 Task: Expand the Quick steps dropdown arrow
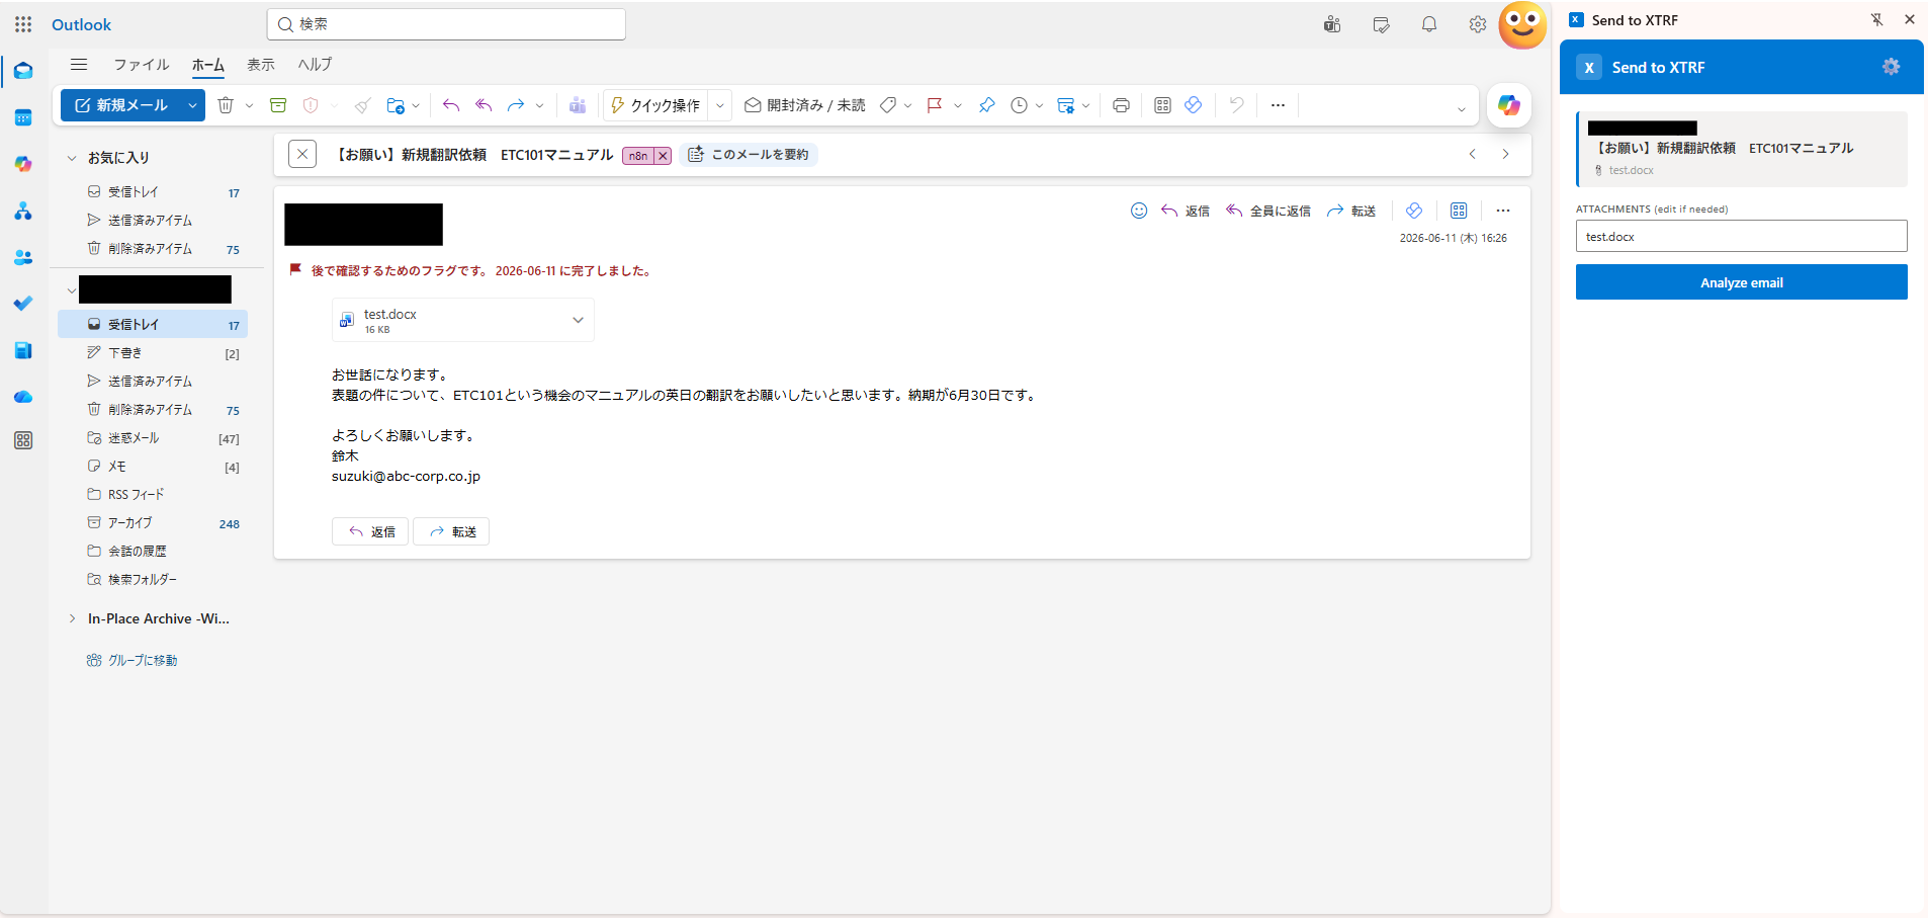(x=720, y=105)
